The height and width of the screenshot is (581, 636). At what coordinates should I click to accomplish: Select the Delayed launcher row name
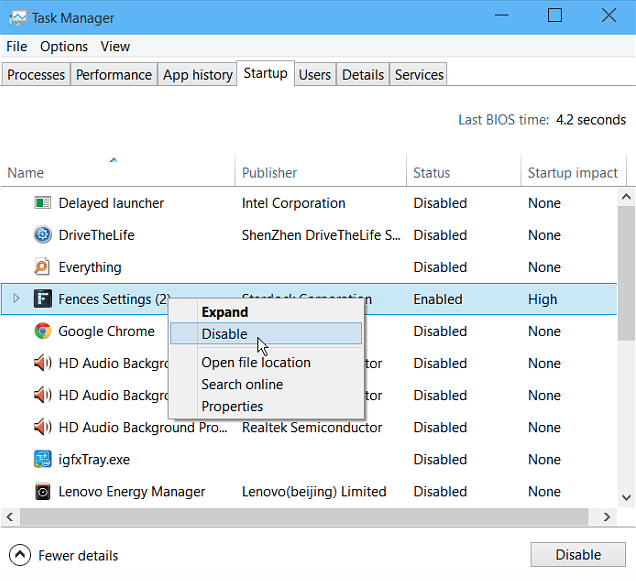click(x=111, y=203)
